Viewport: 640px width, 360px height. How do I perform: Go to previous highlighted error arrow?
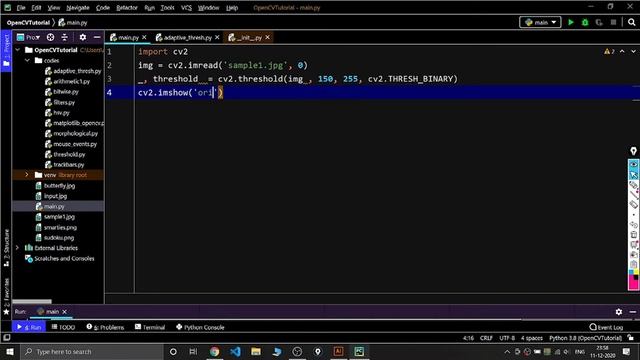pyautogui.click(x=622, y=51)
